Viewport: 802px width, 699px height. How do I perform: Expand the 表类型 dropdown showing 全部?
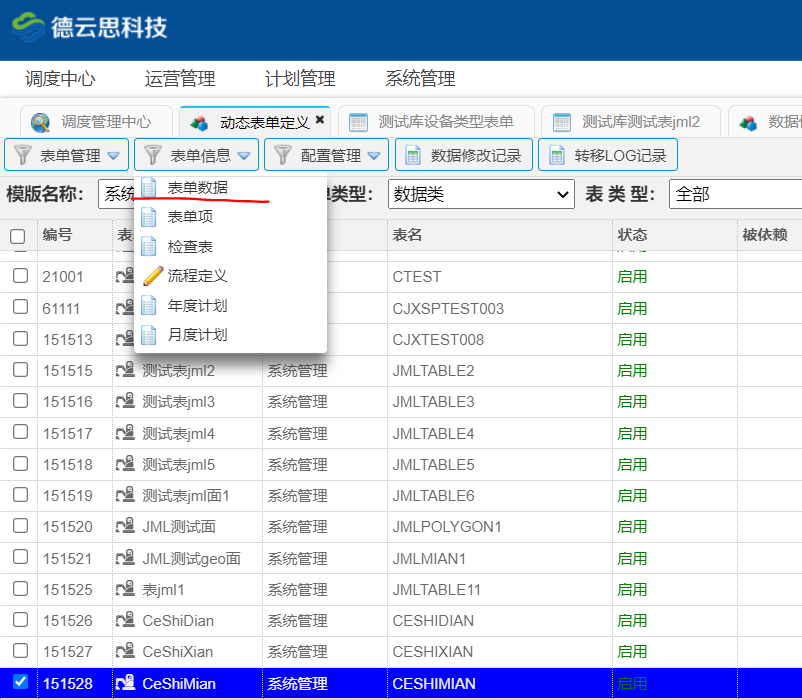click(x=735, y=194)
